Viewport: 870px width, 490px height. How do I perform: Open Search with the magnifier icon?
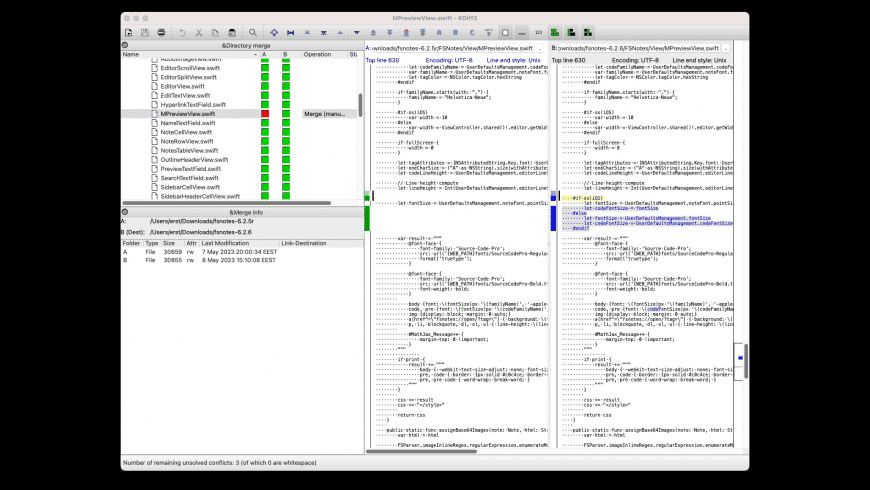252,33
